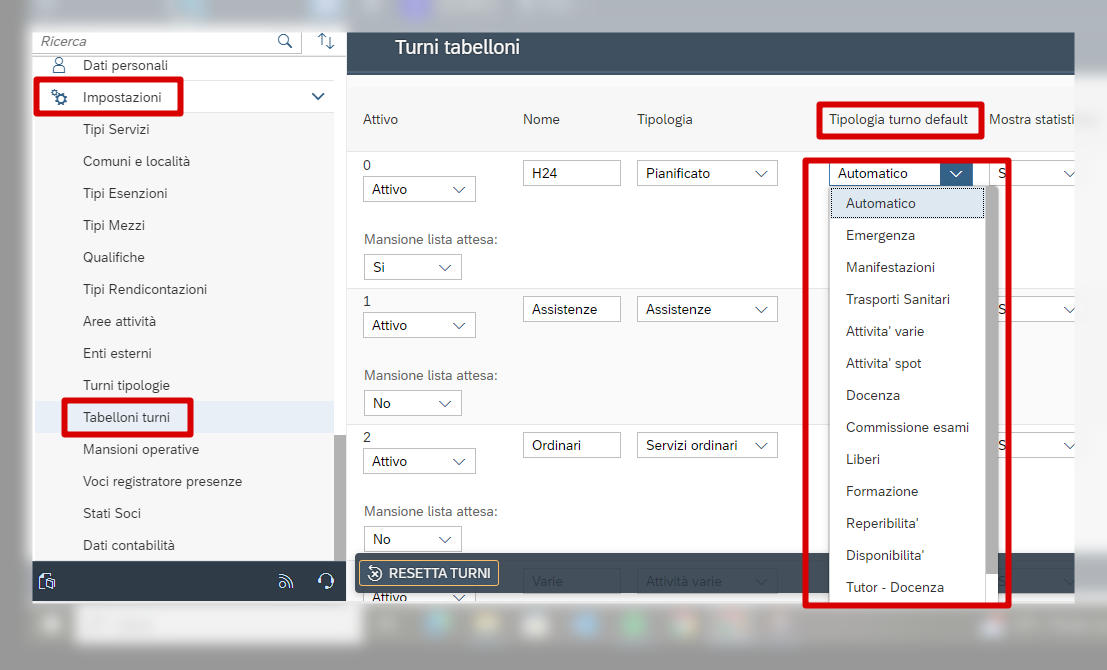Open the Attivo dropdown for H24 row

418,189
